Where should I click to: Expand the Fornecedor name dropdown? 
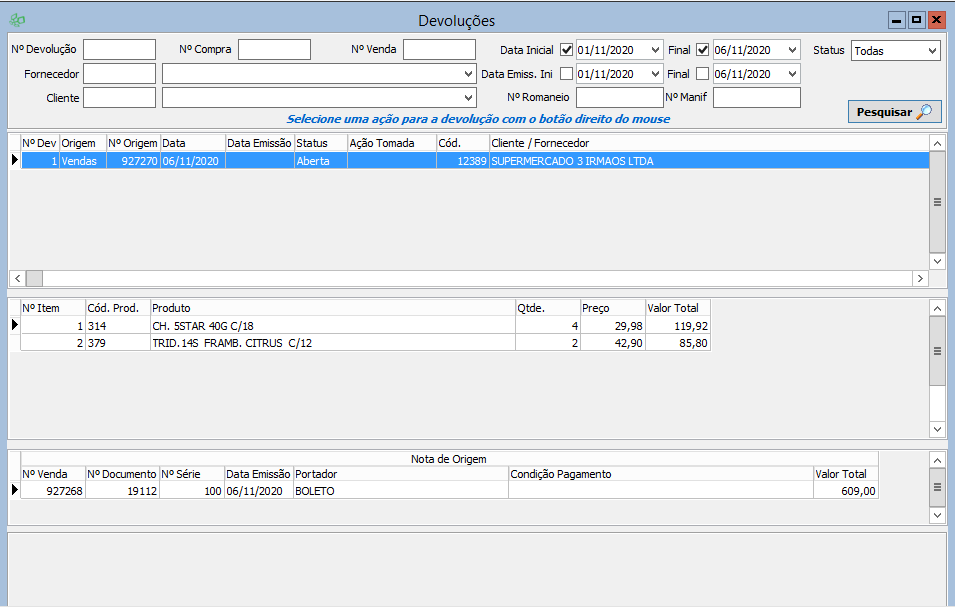pyautogui.click(x=469, y=74)
